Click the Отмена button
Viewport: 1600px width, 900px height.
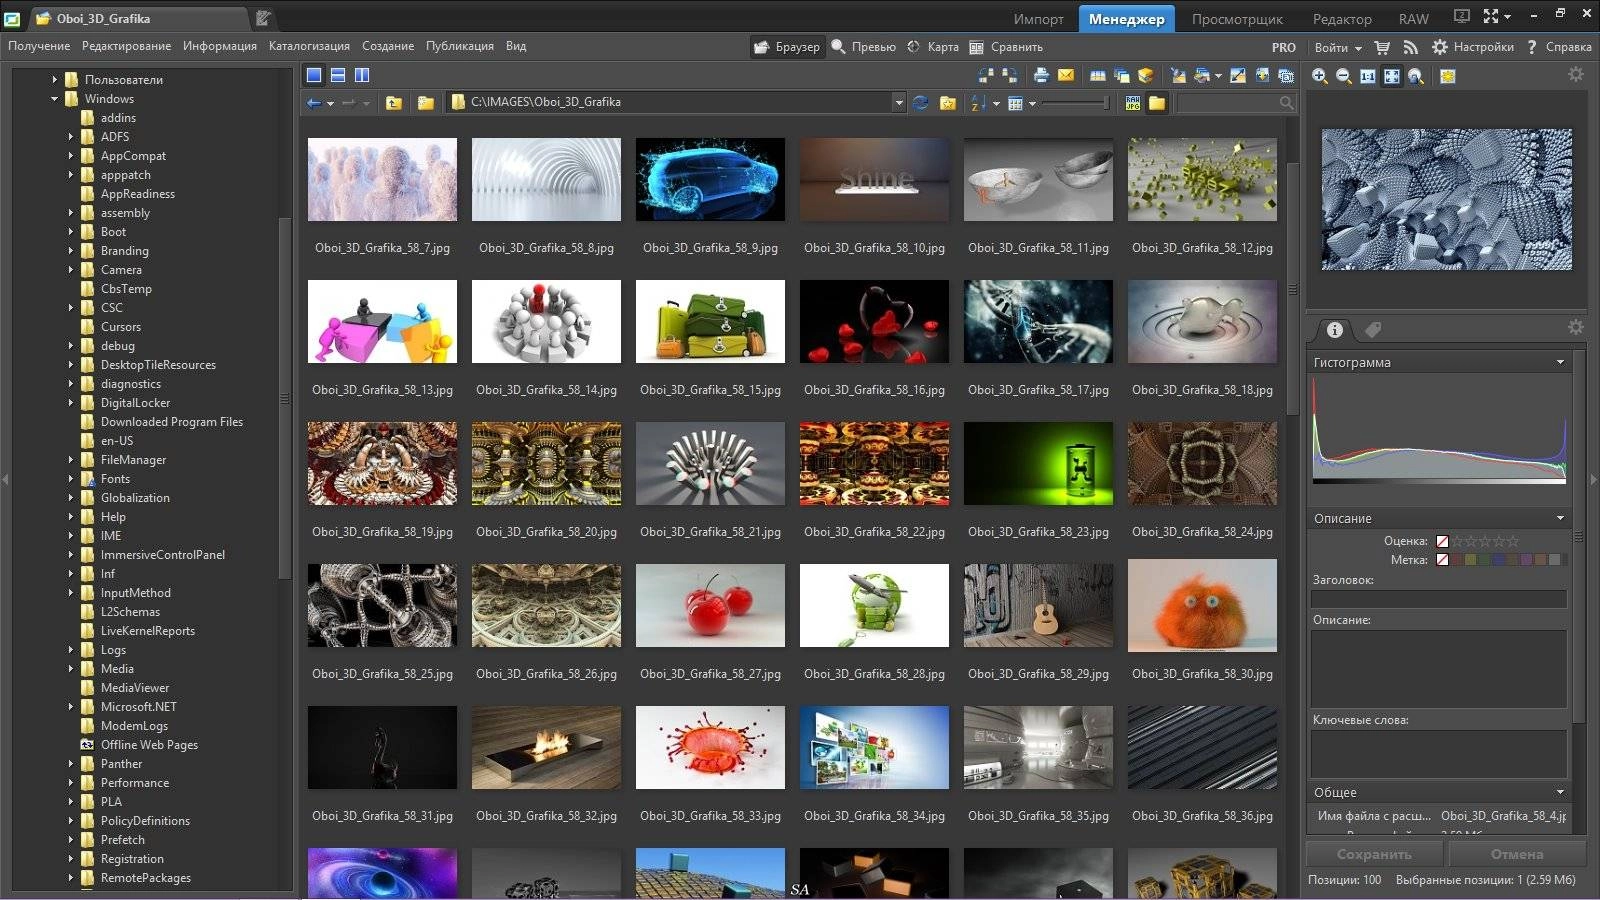click(x=1517, y=854)
